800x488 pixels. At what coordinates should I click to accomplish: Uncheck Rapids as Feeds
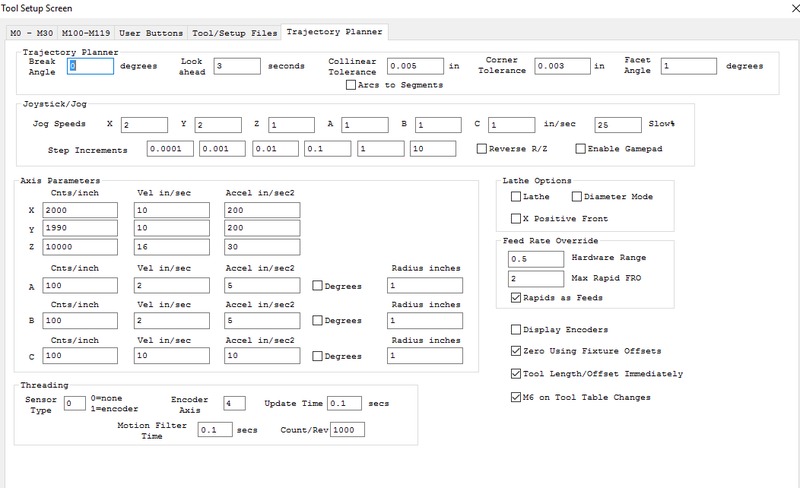pyautogui.click(x=516, y=298)
